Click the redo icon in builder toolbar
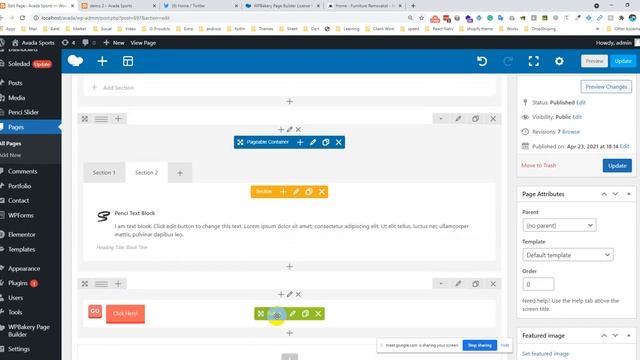This screenshot has height=360, width=640. pyautogui.click(x=508, y=61)
